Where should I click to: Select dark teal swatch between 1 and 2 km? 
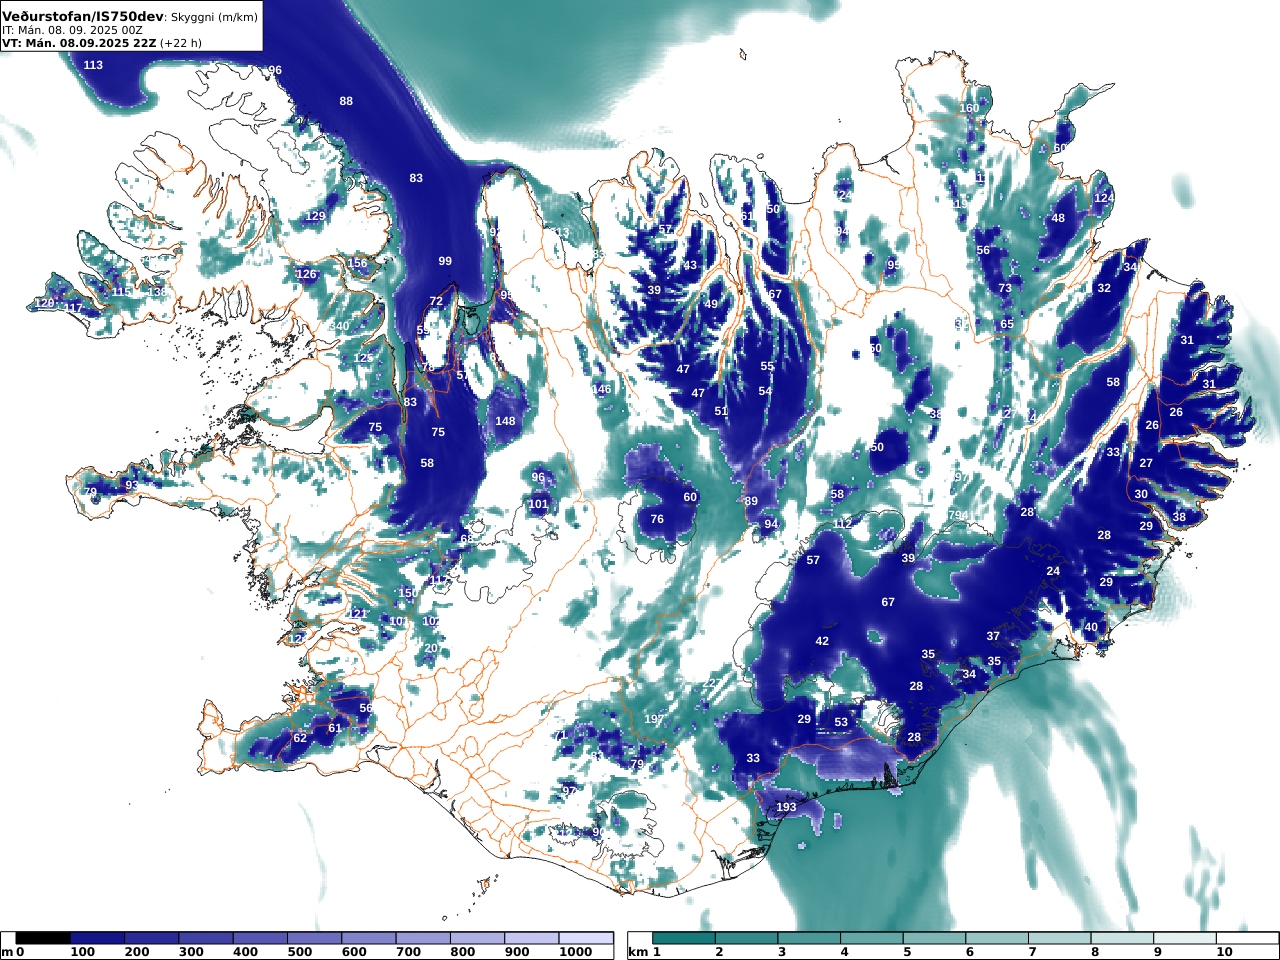(684, 938)
